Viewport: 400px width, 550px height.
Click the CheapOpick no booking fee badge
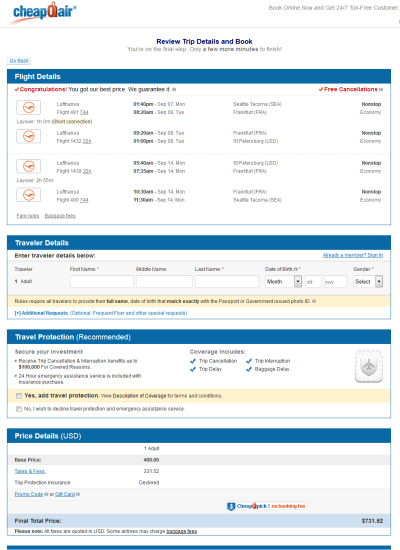click(267, 506)
